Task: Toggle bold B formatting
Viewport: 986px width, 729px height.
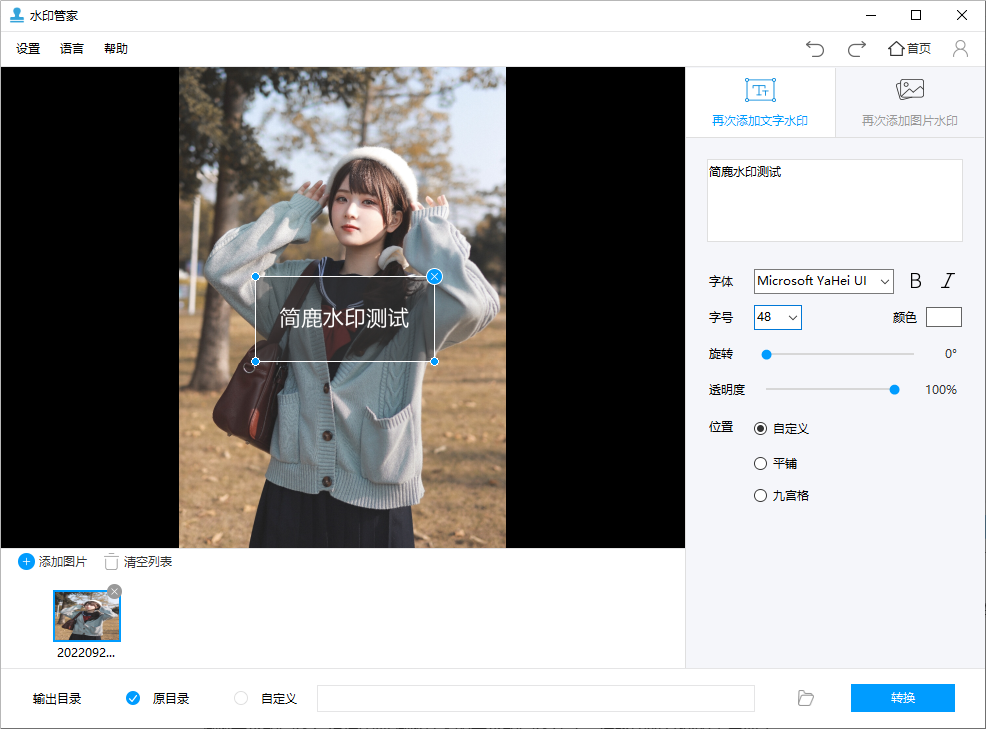Action: pos(916,281)
